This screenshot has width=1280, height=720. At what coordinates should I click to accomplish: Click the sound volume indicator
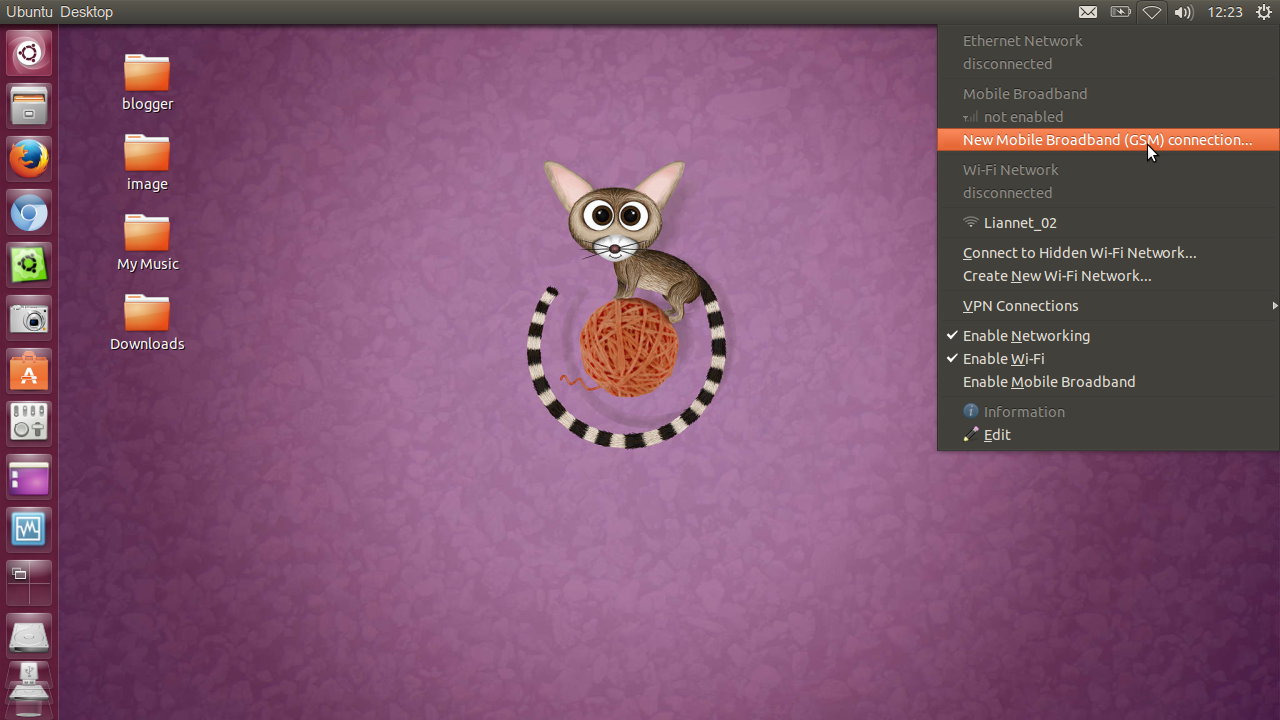1183,12
